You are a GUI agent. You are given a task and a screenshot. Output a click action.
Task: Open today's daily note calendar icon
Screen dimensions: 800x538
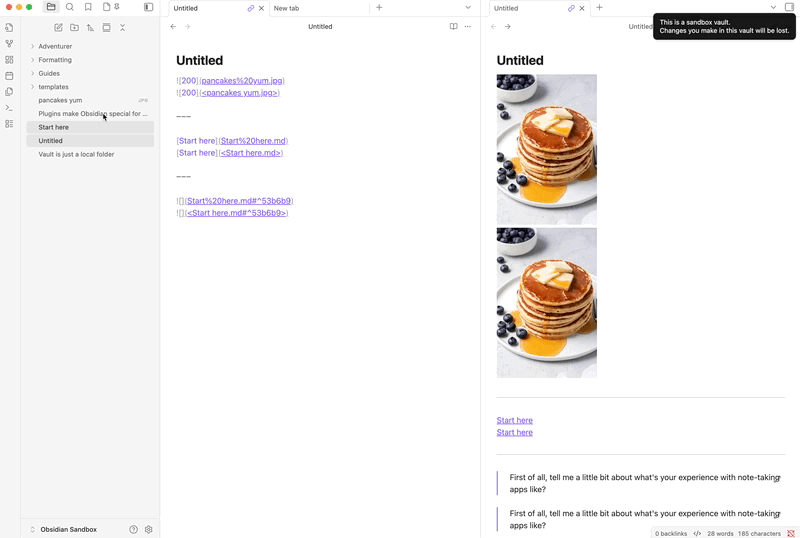[10, 76]
